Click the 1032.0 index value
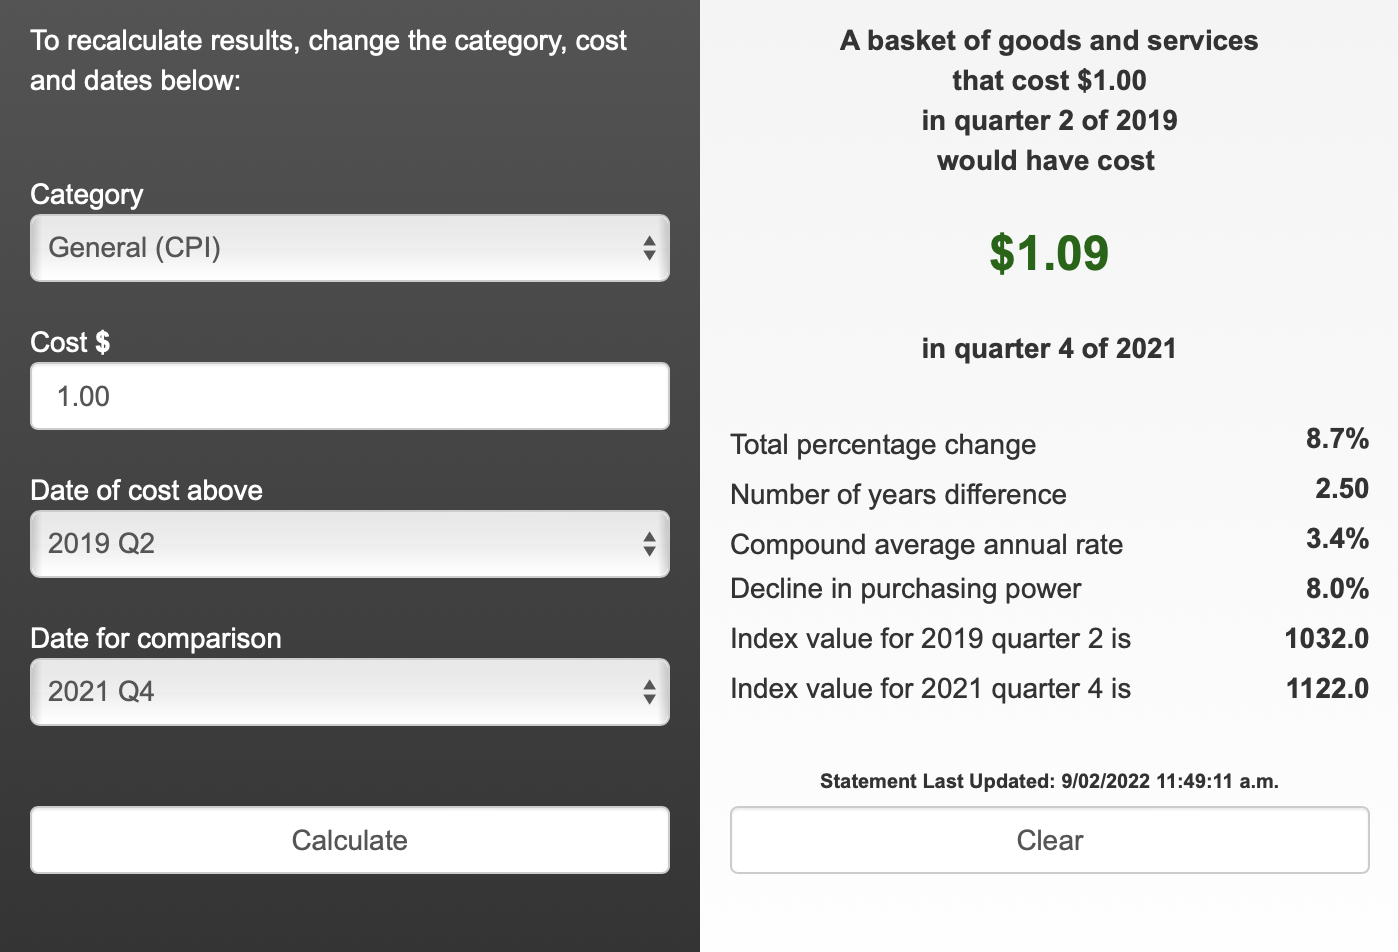 tap(1326, 638)
